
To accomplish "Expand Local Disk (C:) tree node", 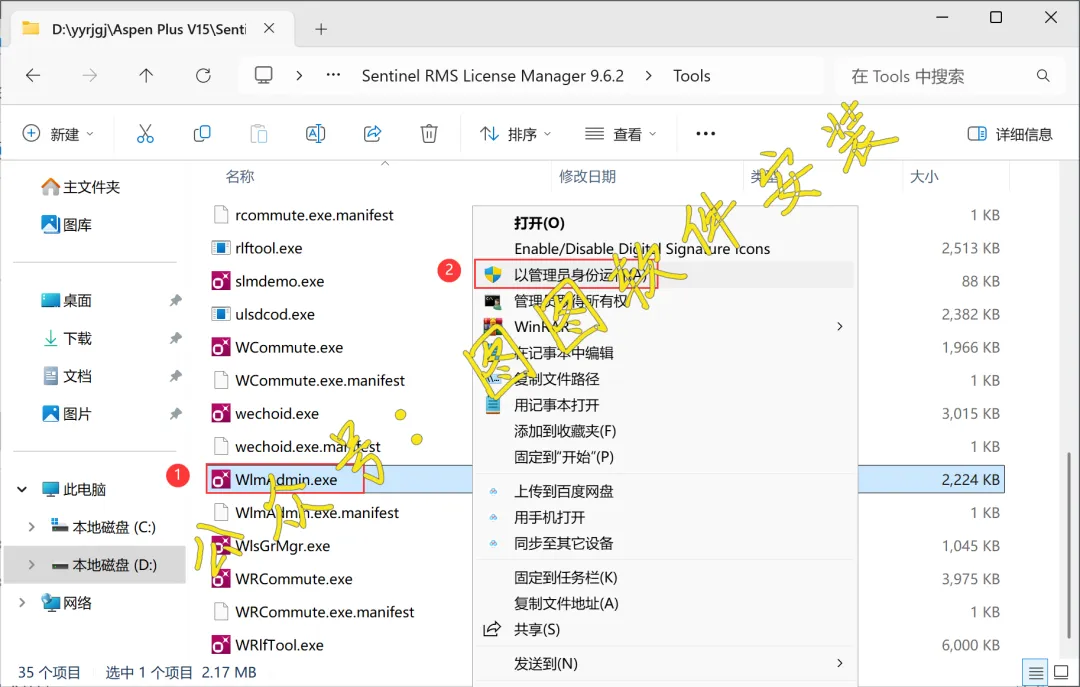I will coord(32,527).
